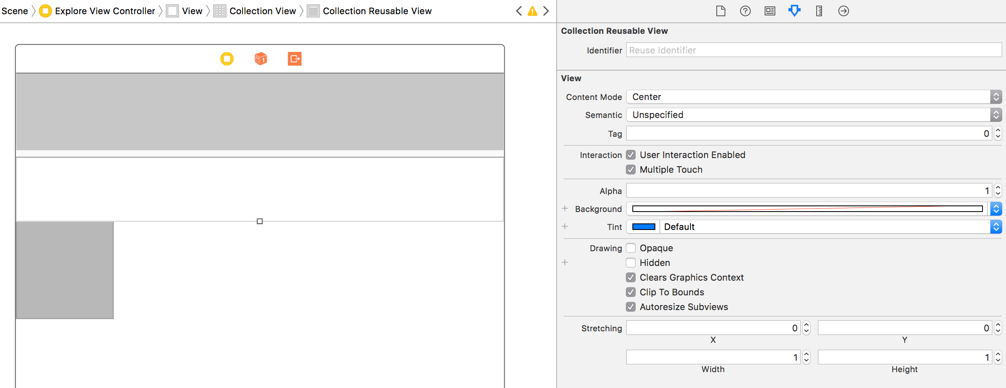The width and height of the screenshot is (1006, 388).
Task: Click the yellow view controller icon in scene dock
Action: tap(226, 59)
